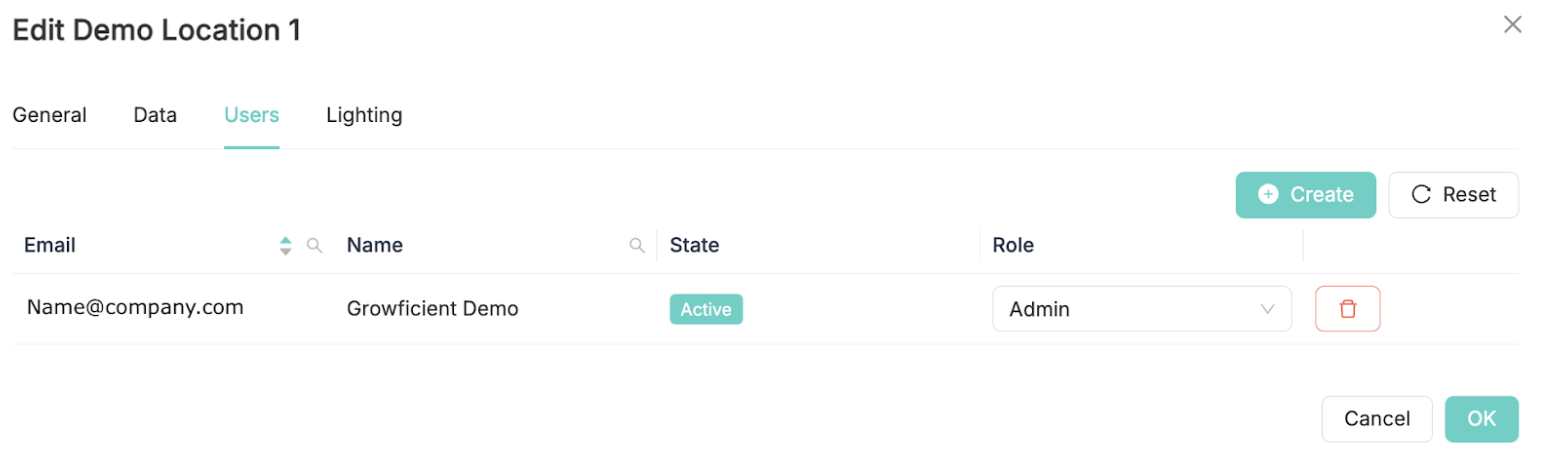The image size is (1544, 468).
Task: Click the Cancel button
Action: point(1377,419)
